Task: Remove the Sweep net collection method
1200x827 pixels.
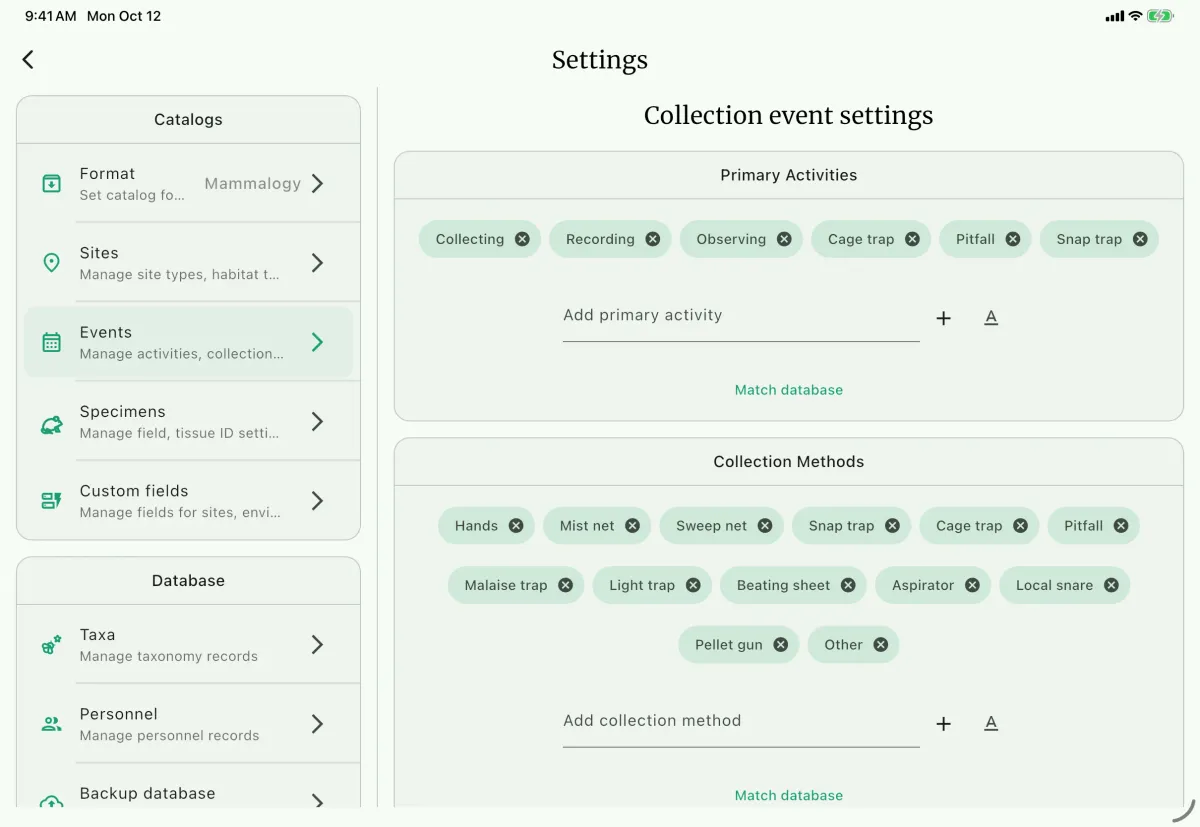Action: coord(765,526)
